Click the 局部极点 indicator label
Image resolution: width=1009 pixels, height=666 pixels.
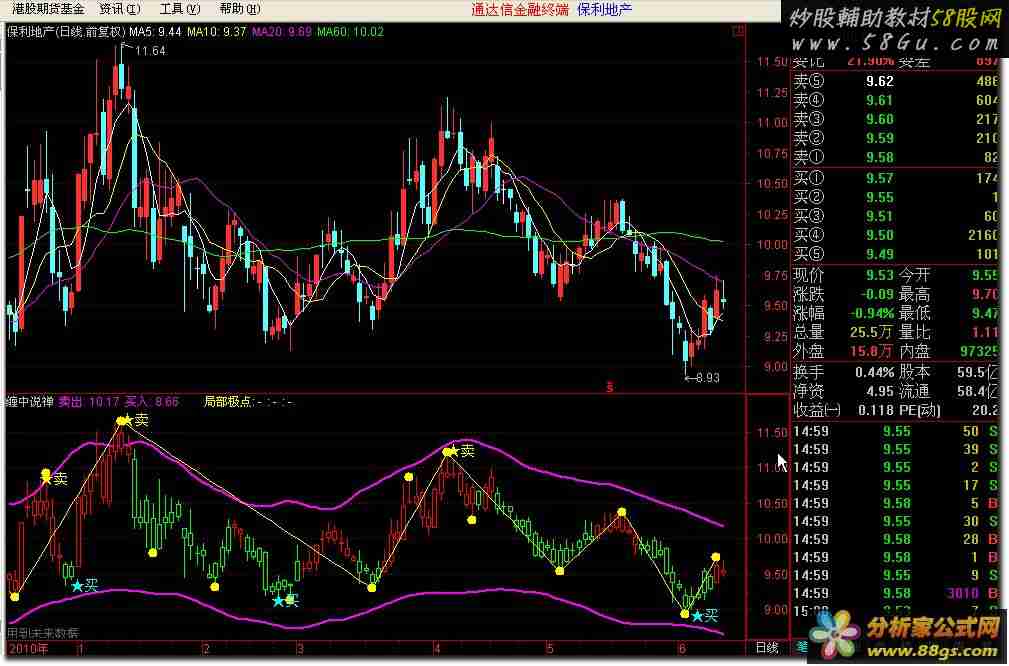click(227, 402)
